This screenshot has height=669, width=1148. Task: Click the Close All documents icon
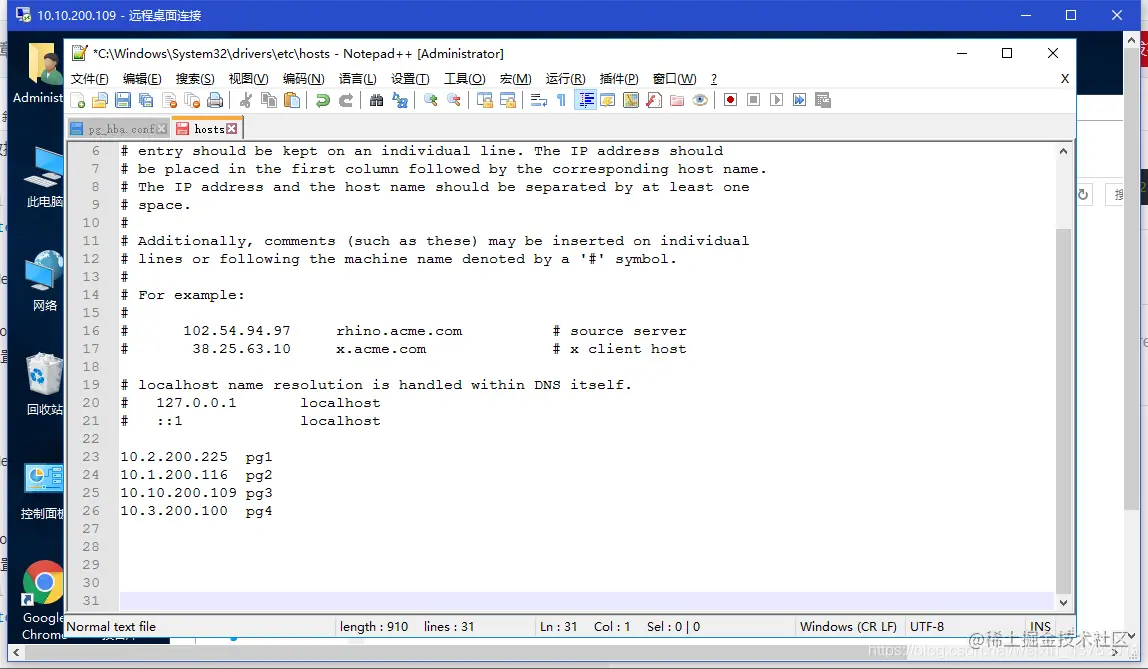[192, 100]
